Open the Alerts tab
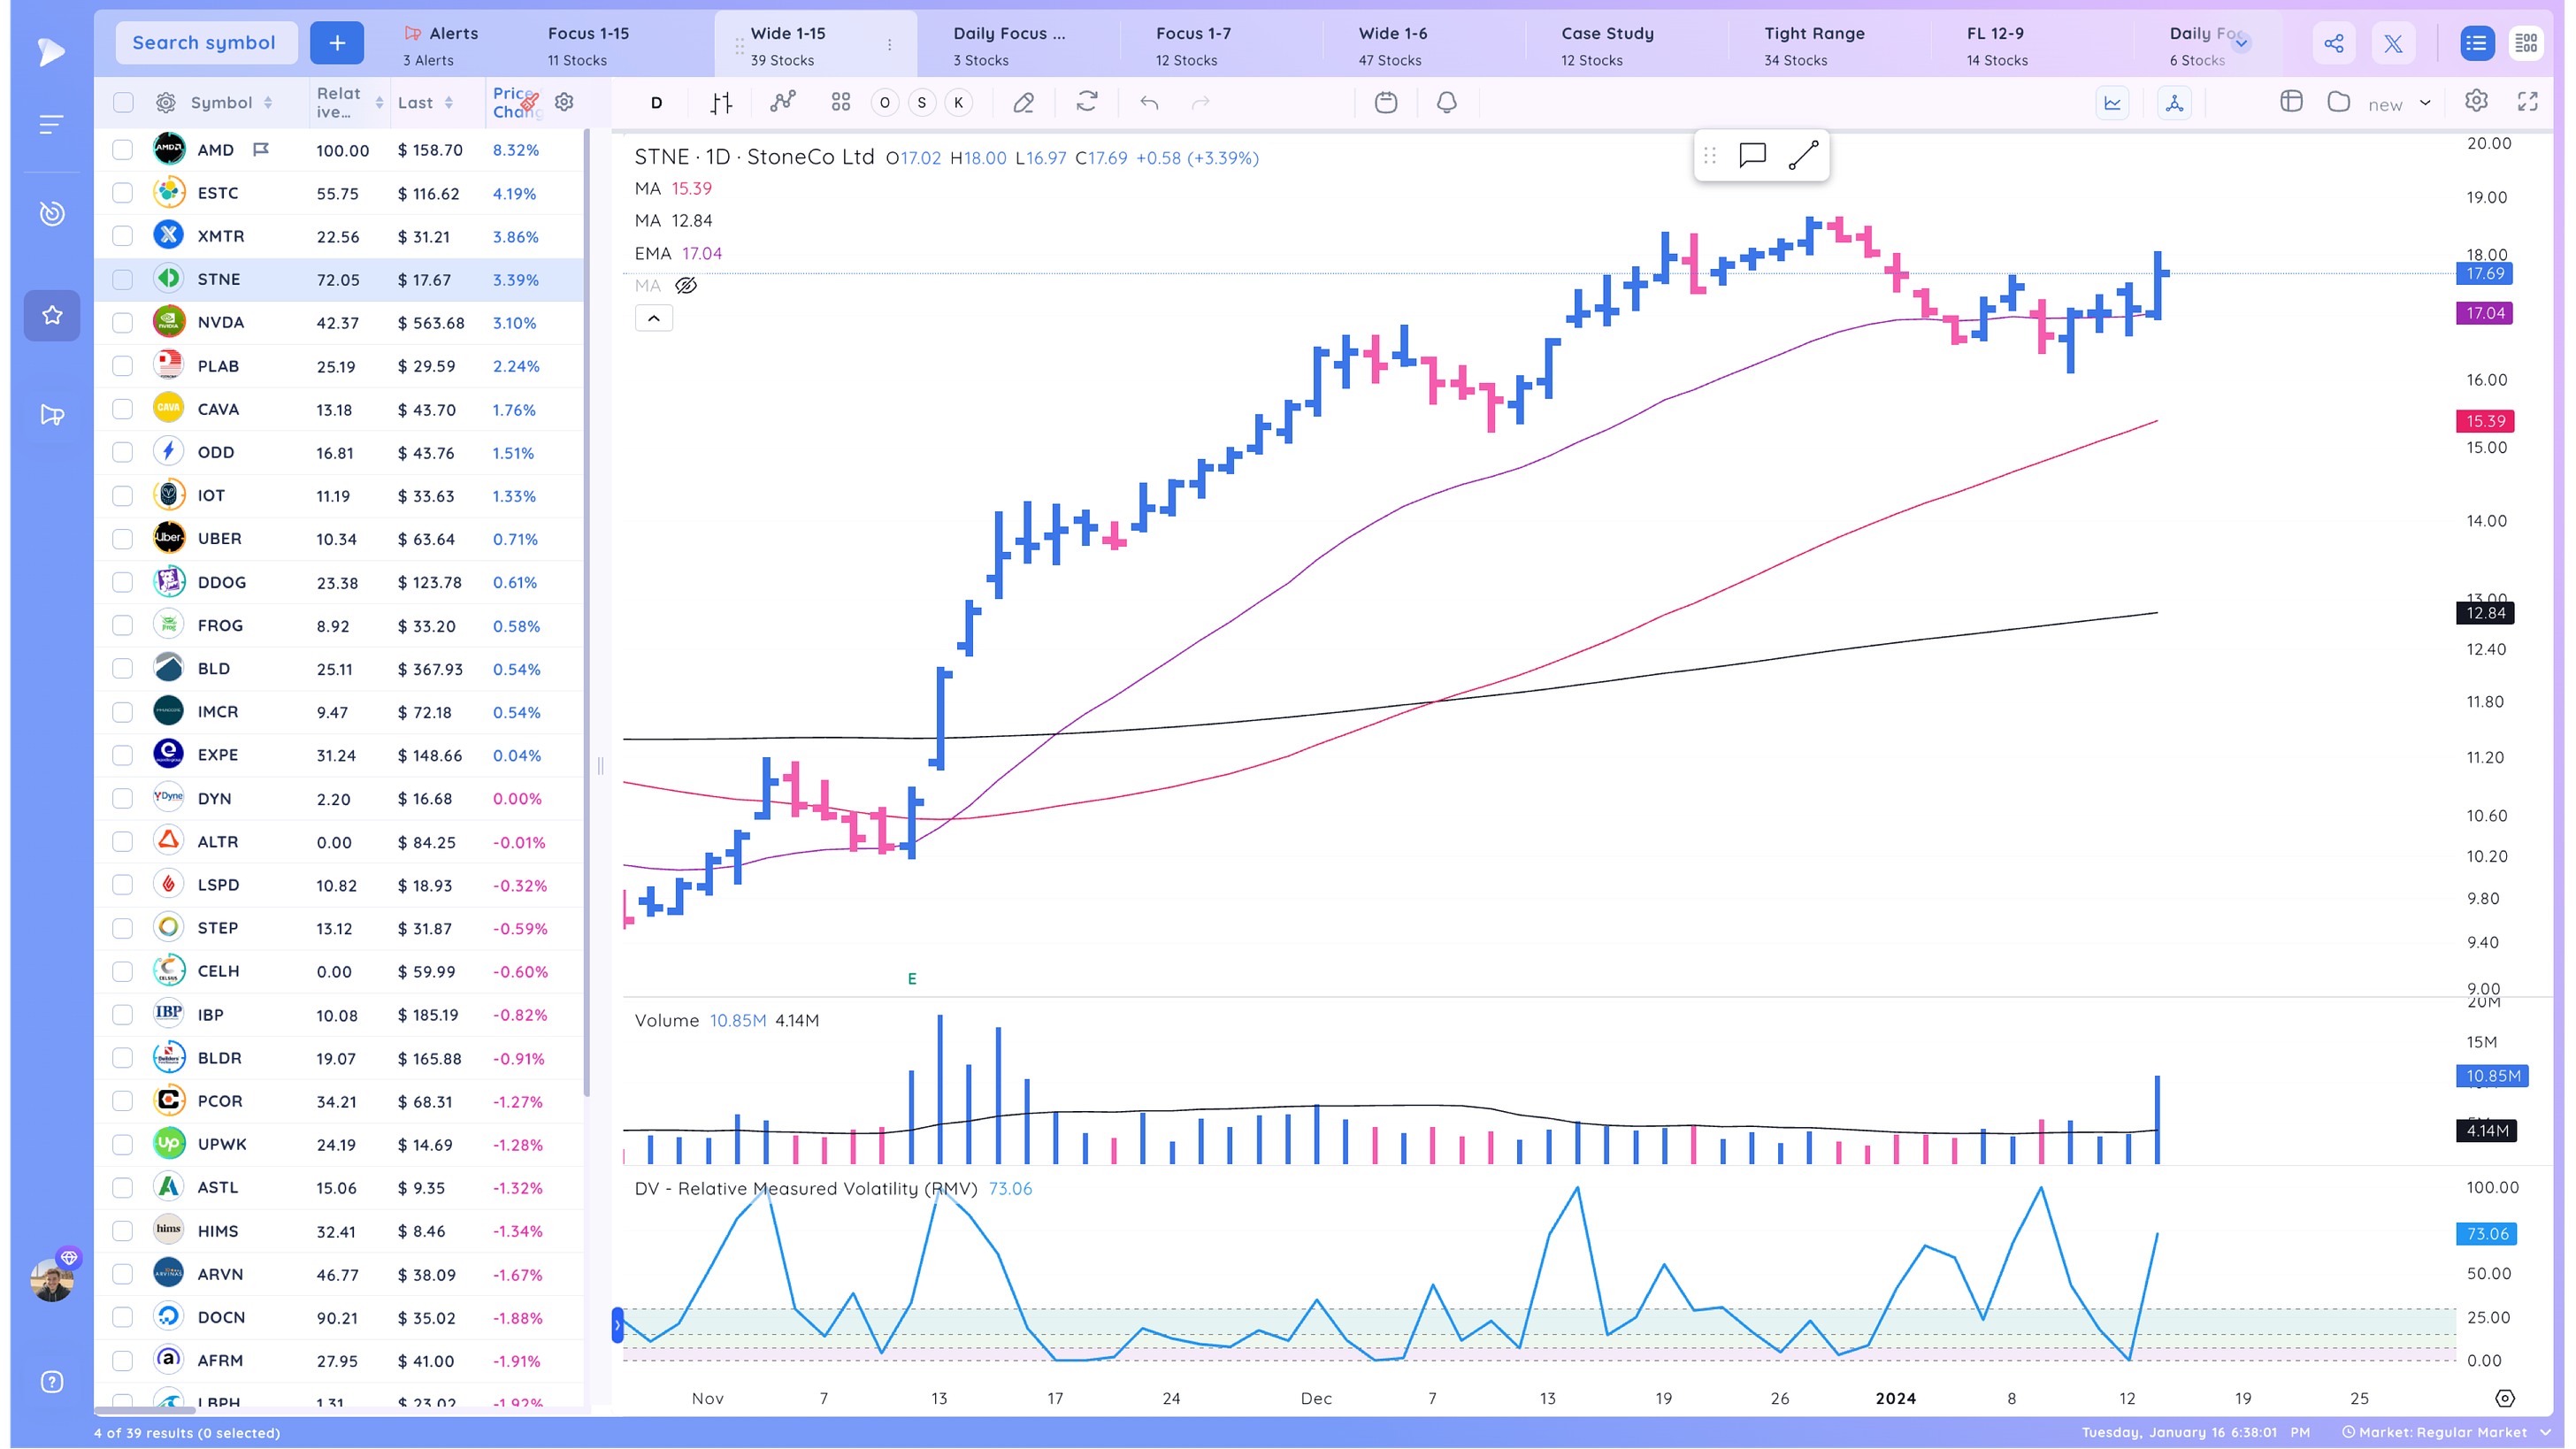Image resolution: width=2576 pixels, height=1449 pixels. pos(441,45)
